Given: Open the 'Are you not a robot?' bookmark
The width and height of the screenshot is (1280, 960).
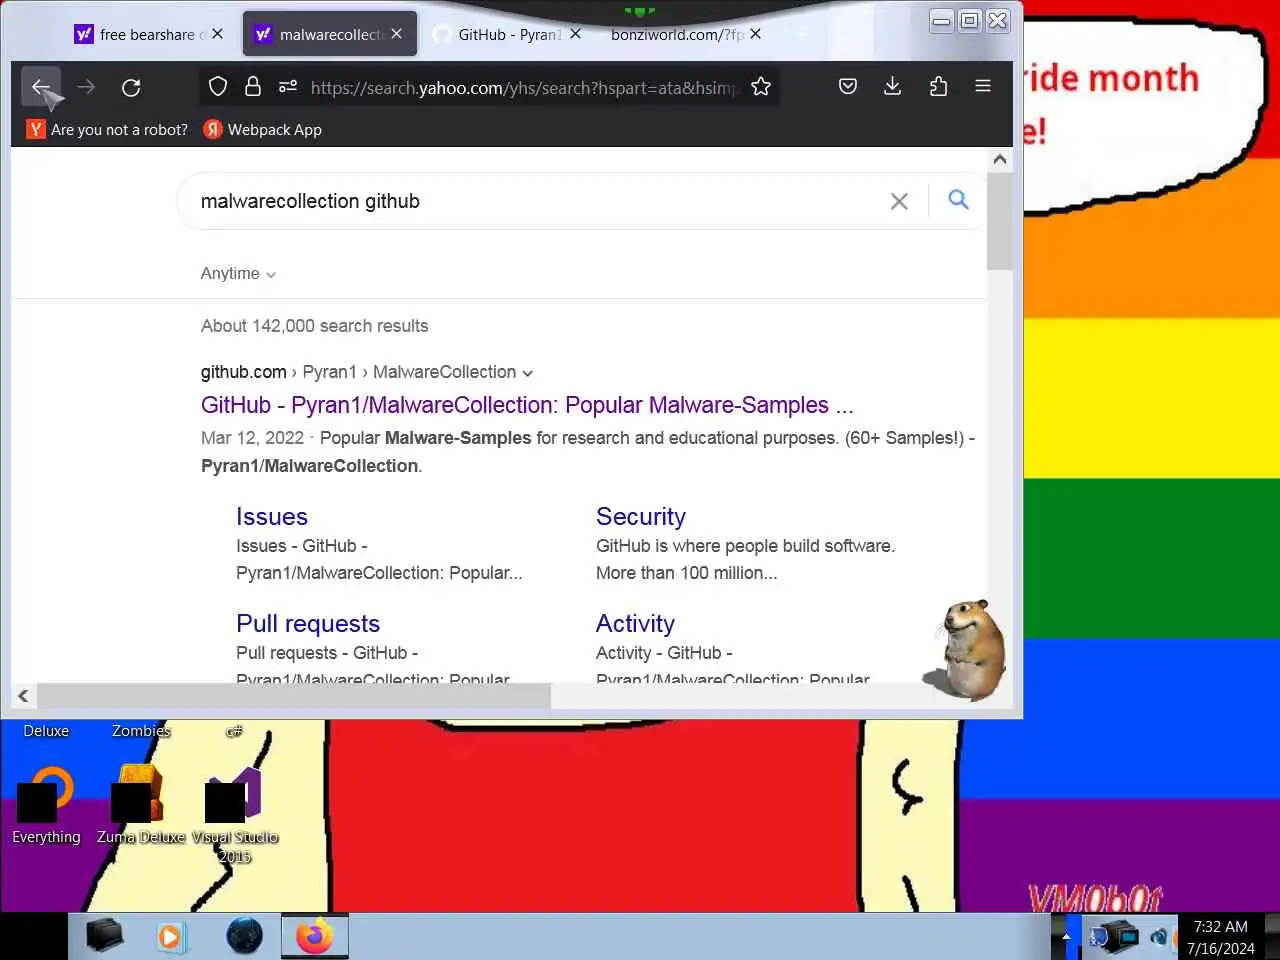Looking at the screenshot, I should click(107, 129).
